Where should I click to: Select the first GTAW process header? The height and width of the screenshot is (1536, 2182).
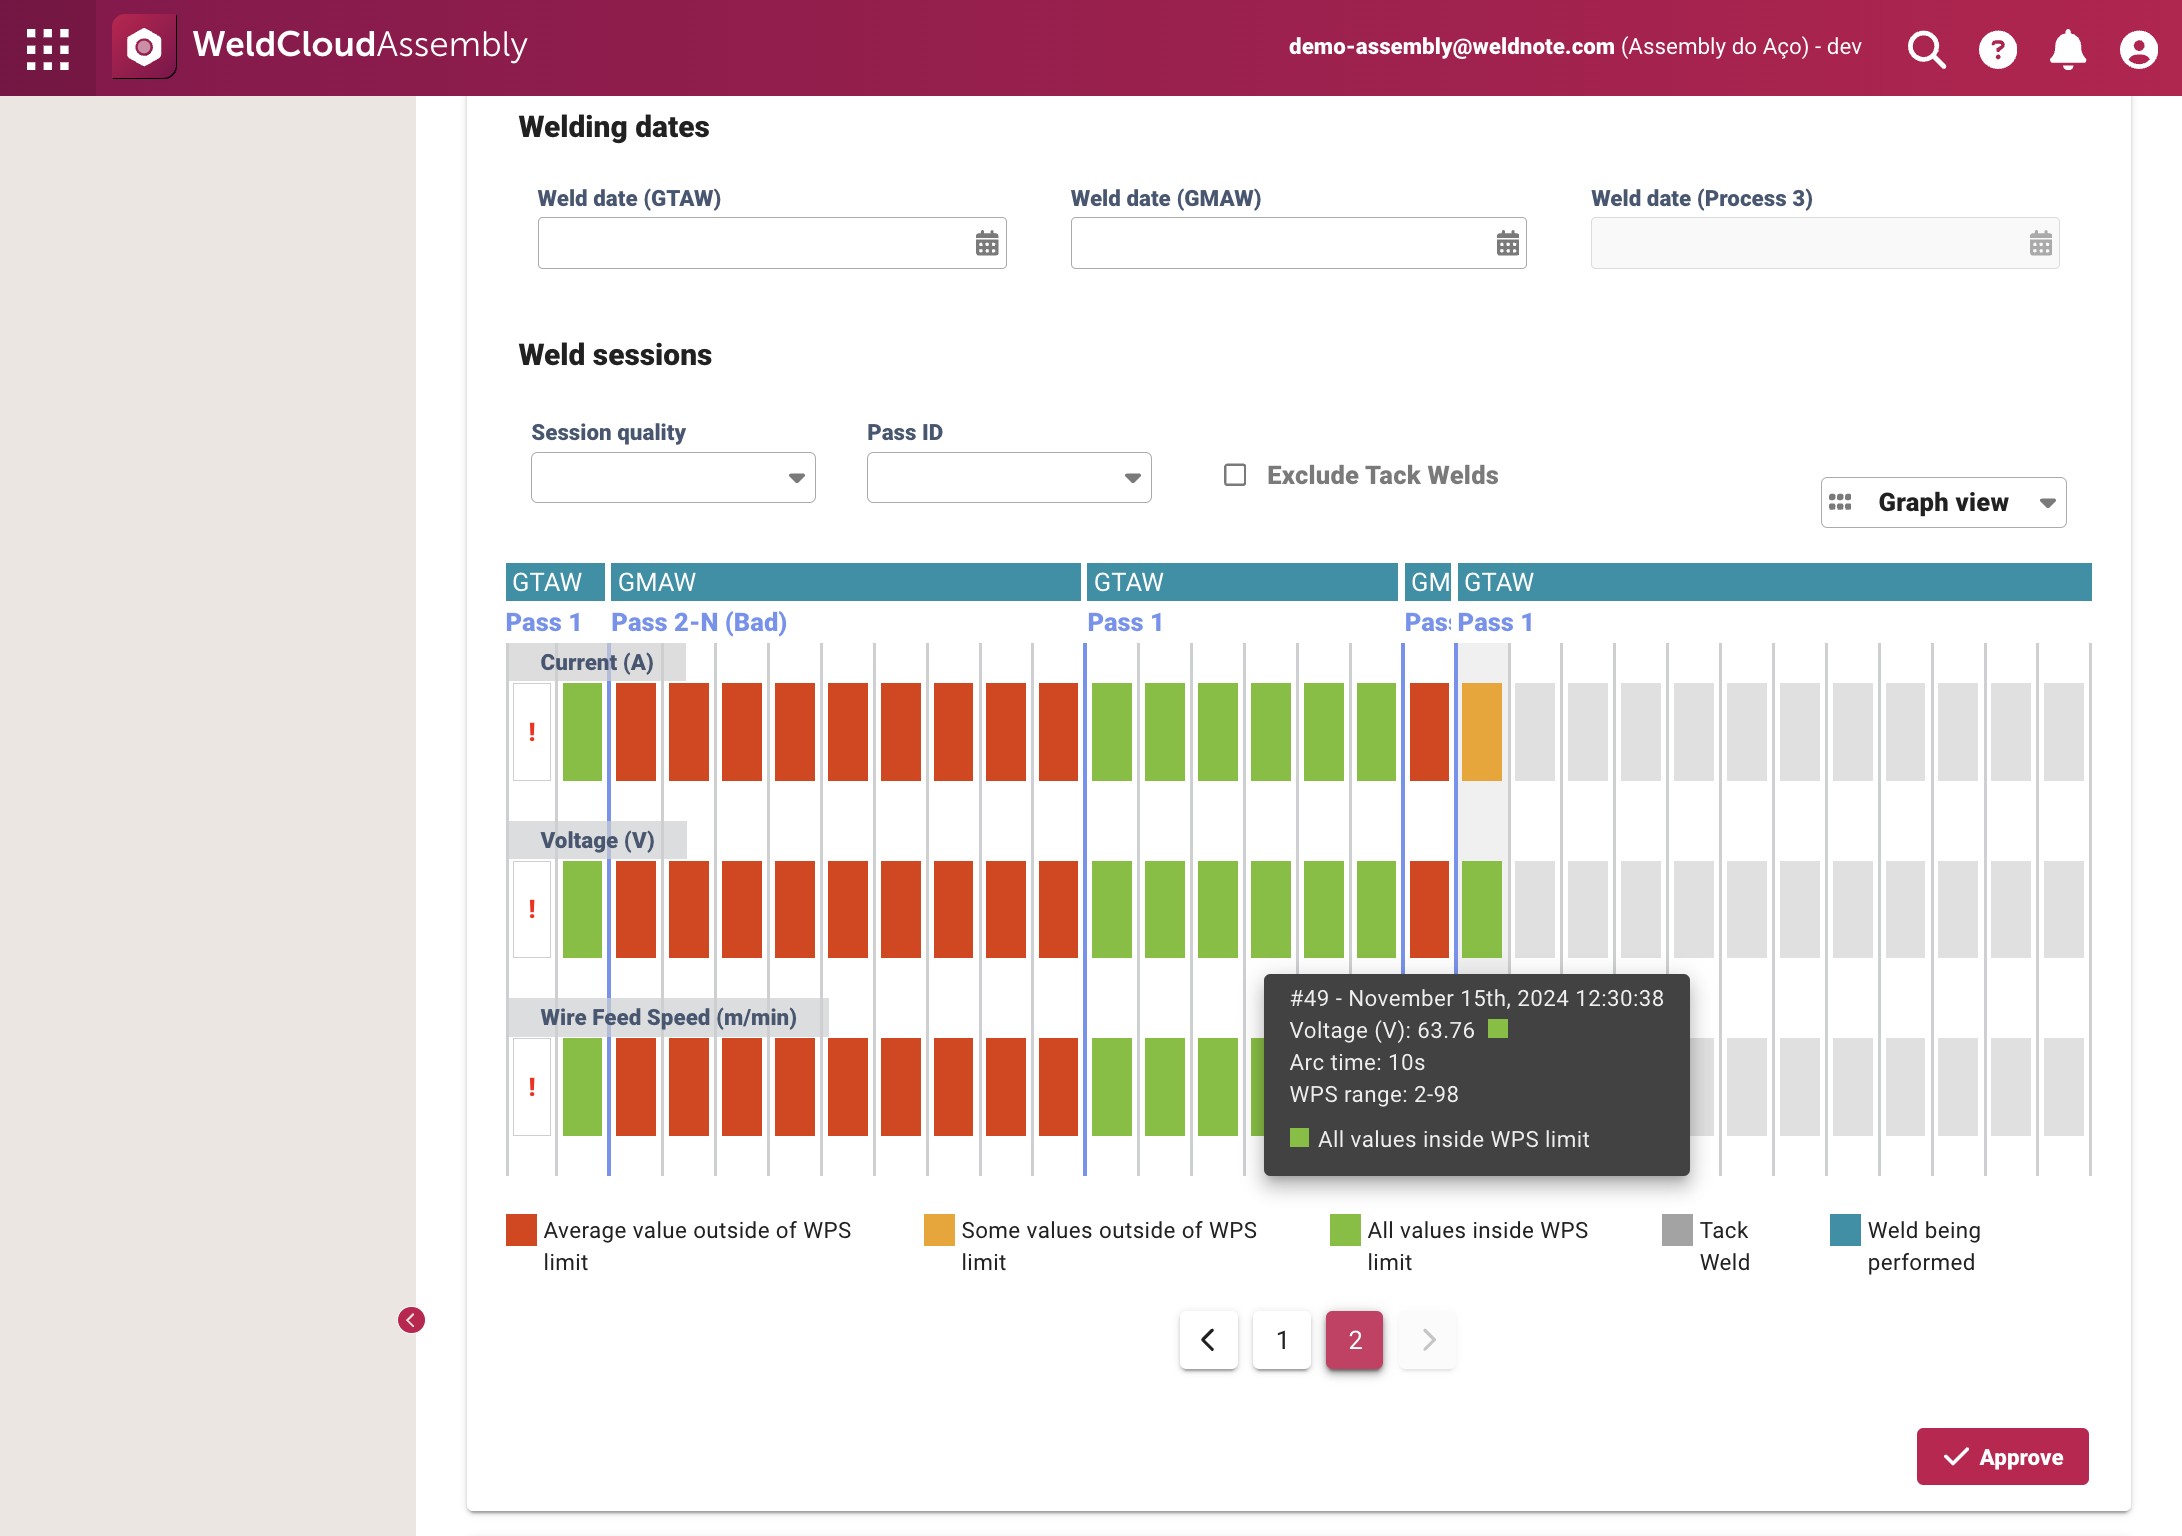click(555, 582)
